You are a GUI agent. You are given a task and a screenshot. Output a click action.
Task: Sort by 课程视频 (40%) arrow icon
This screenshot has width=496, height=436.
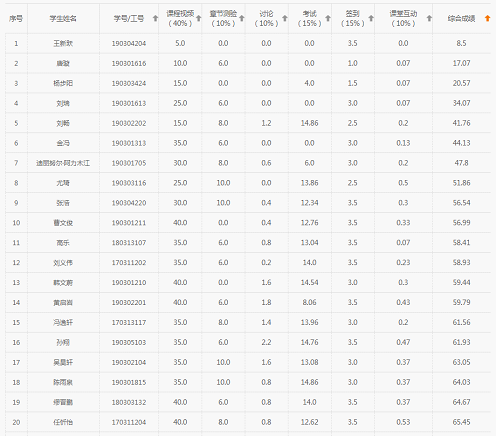pyautogui.click(x=198, y=18)
